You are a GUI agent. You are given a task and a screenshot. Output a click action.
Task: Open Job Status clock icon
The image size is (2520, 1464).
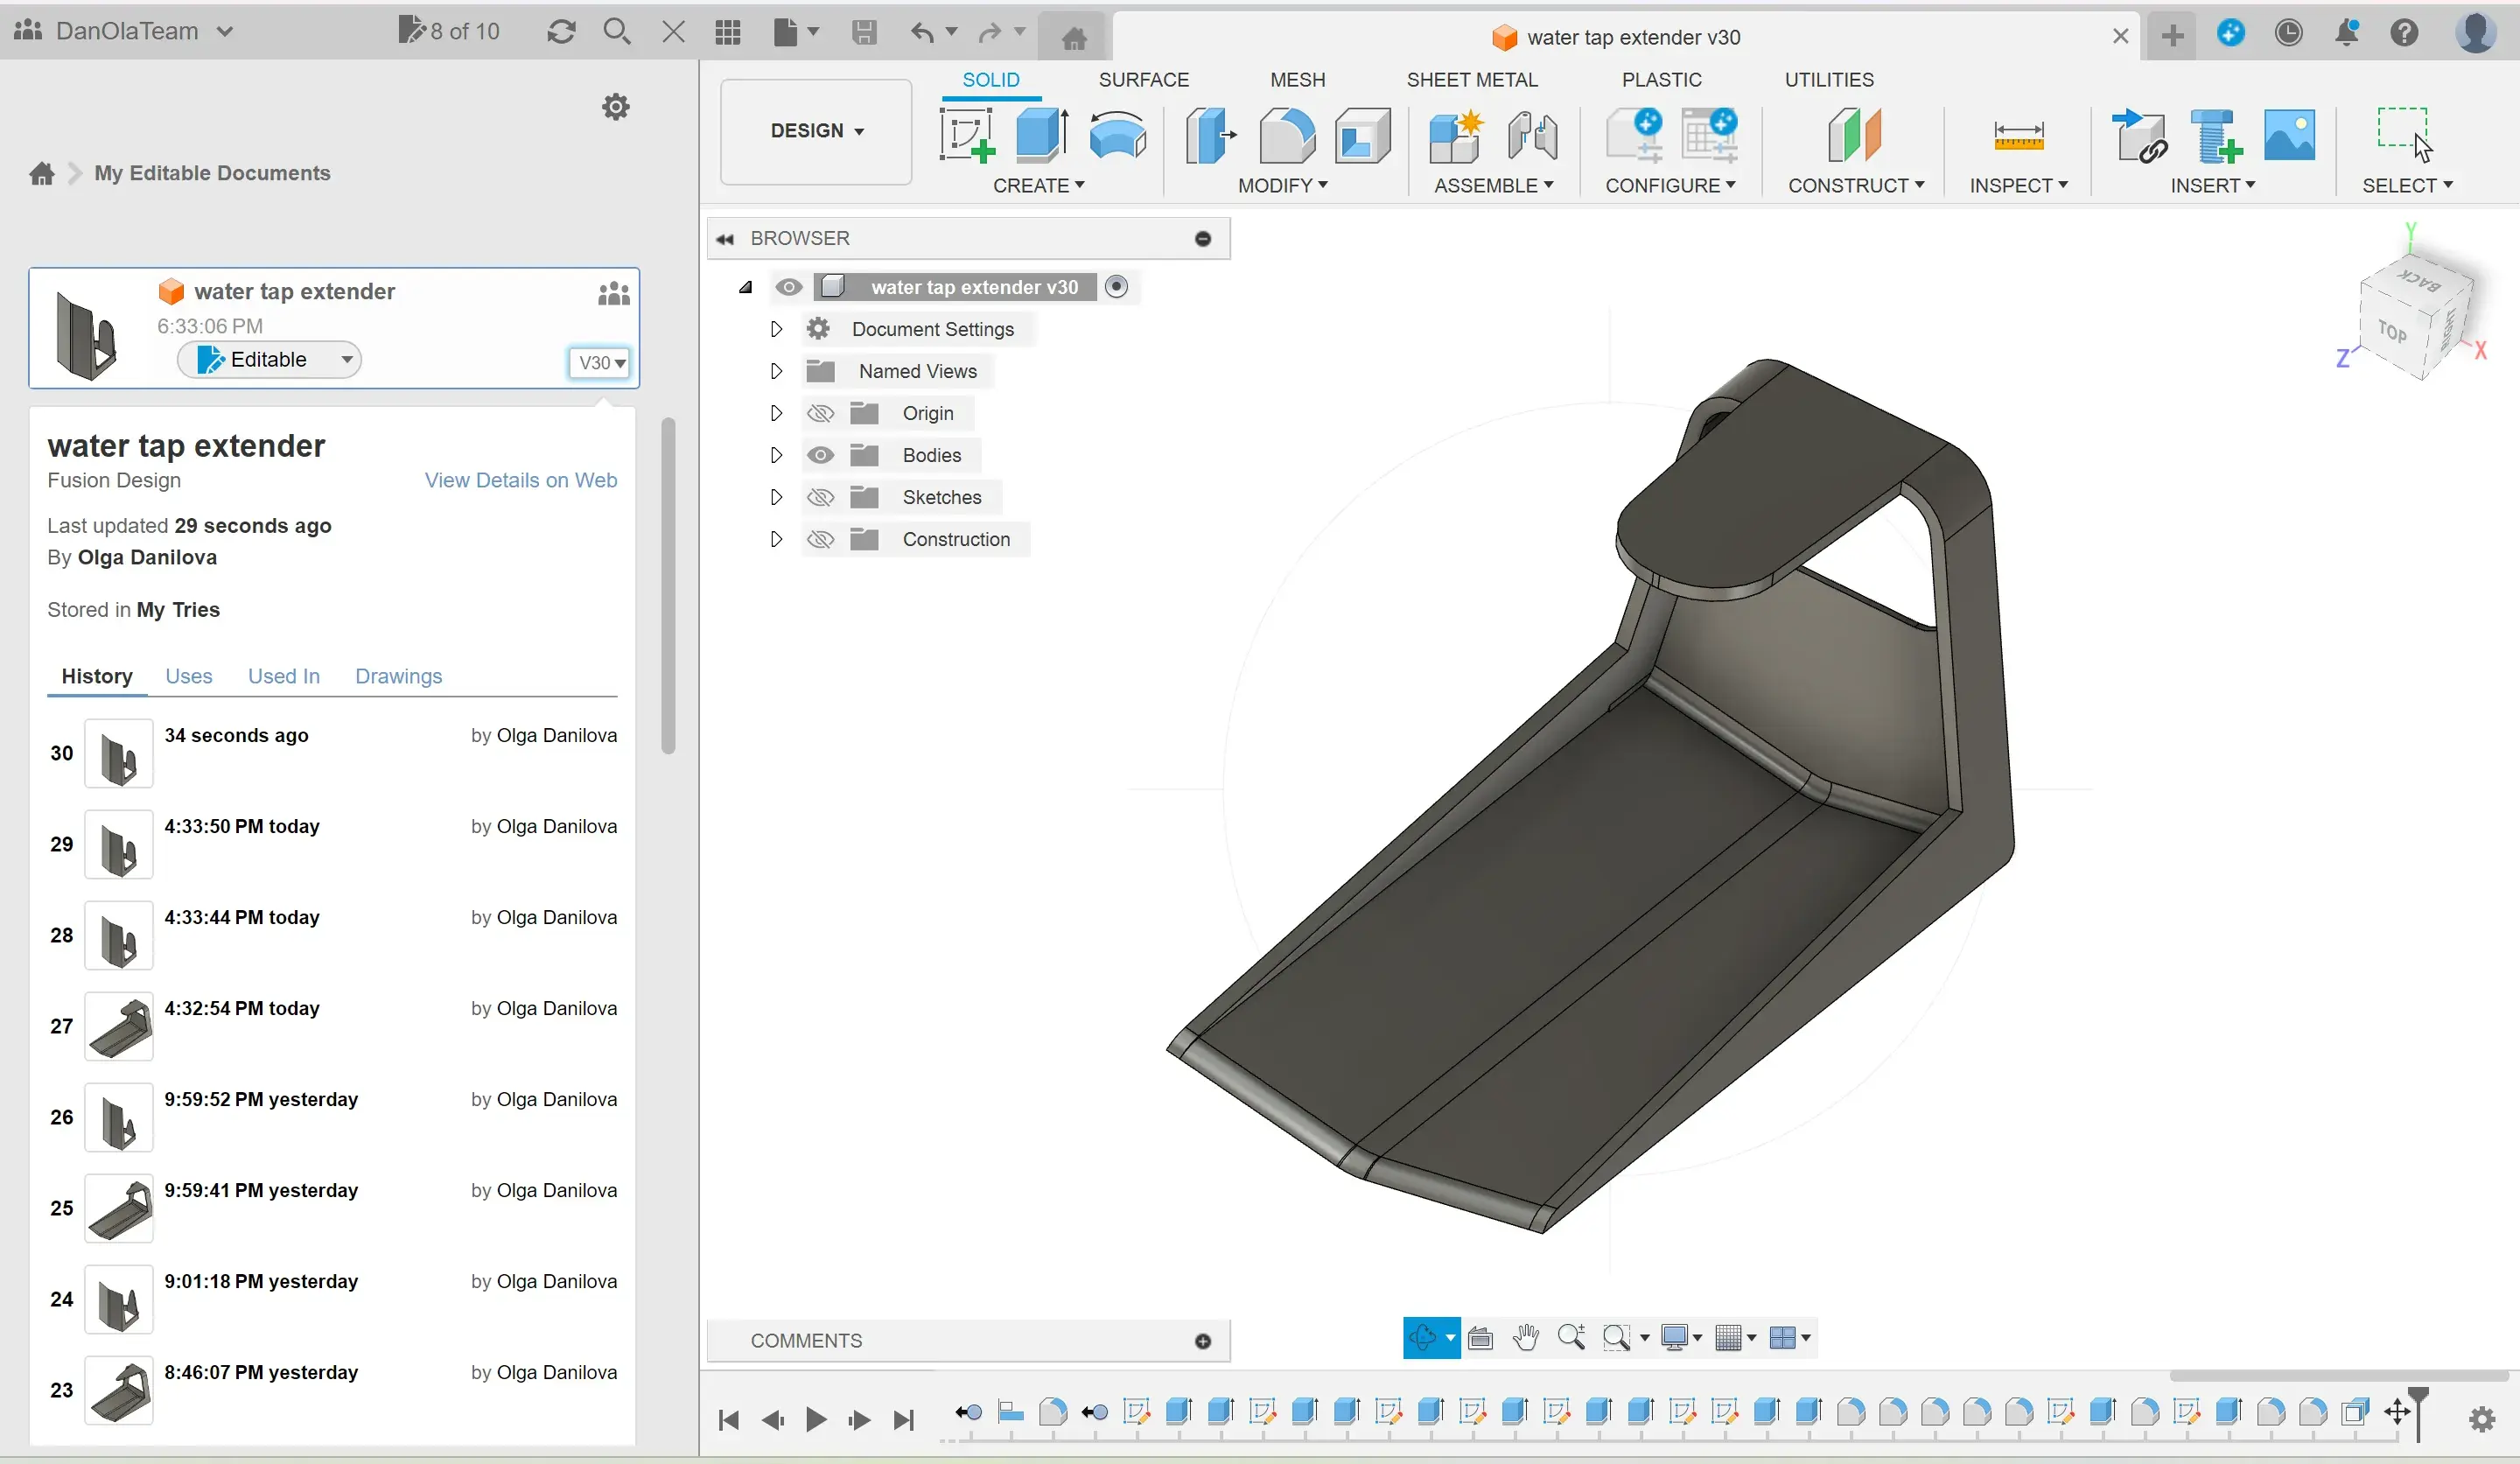click(x=2288, y=33)
